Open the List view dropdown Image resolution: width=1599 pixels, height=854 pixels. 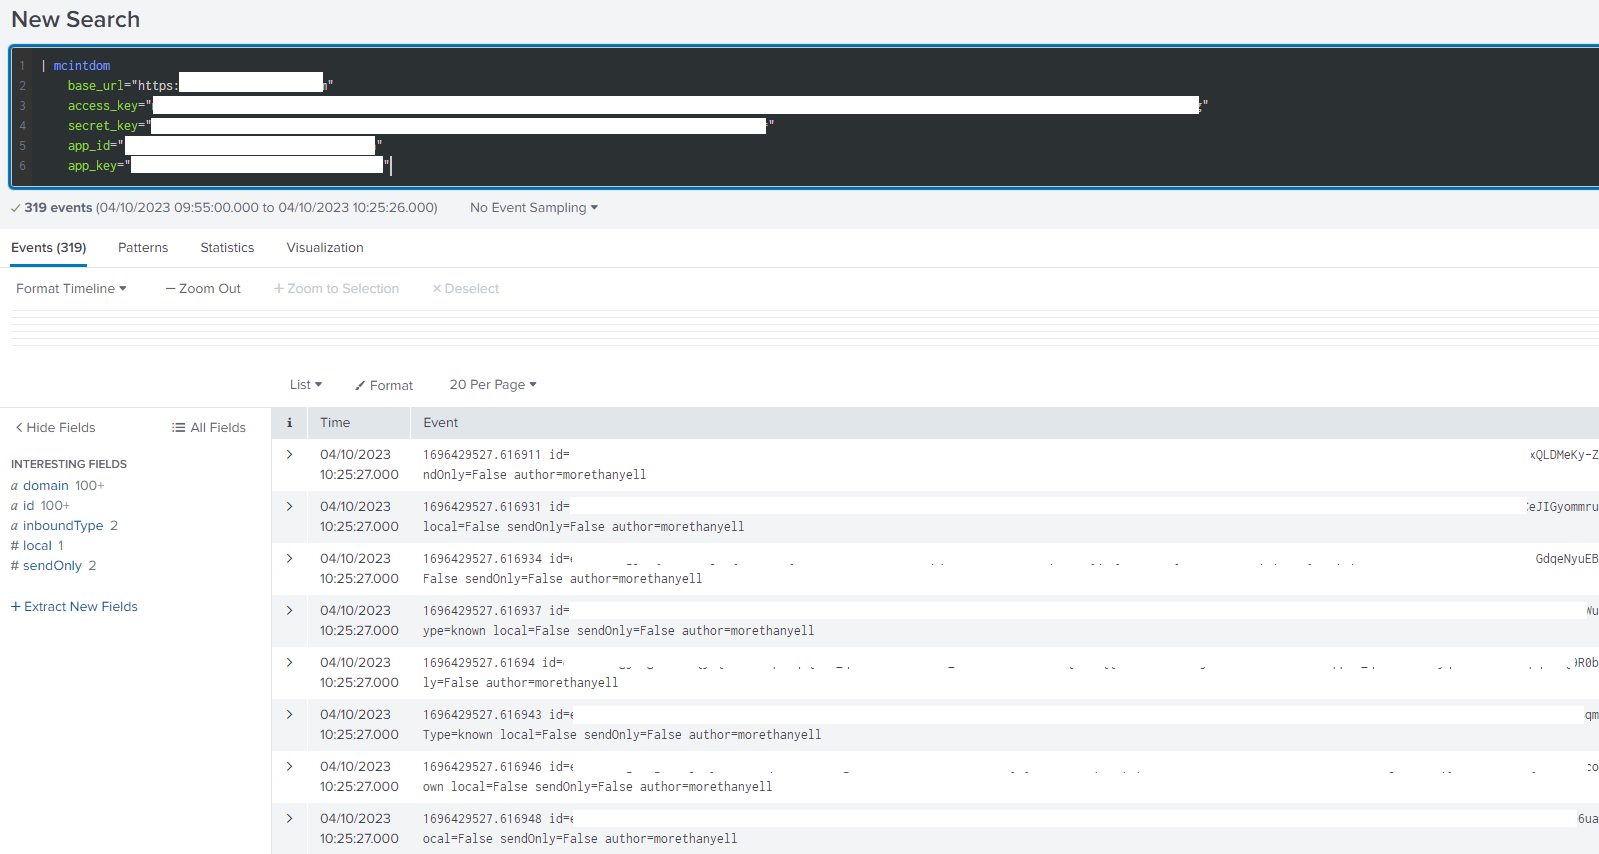tap(306, 384)
